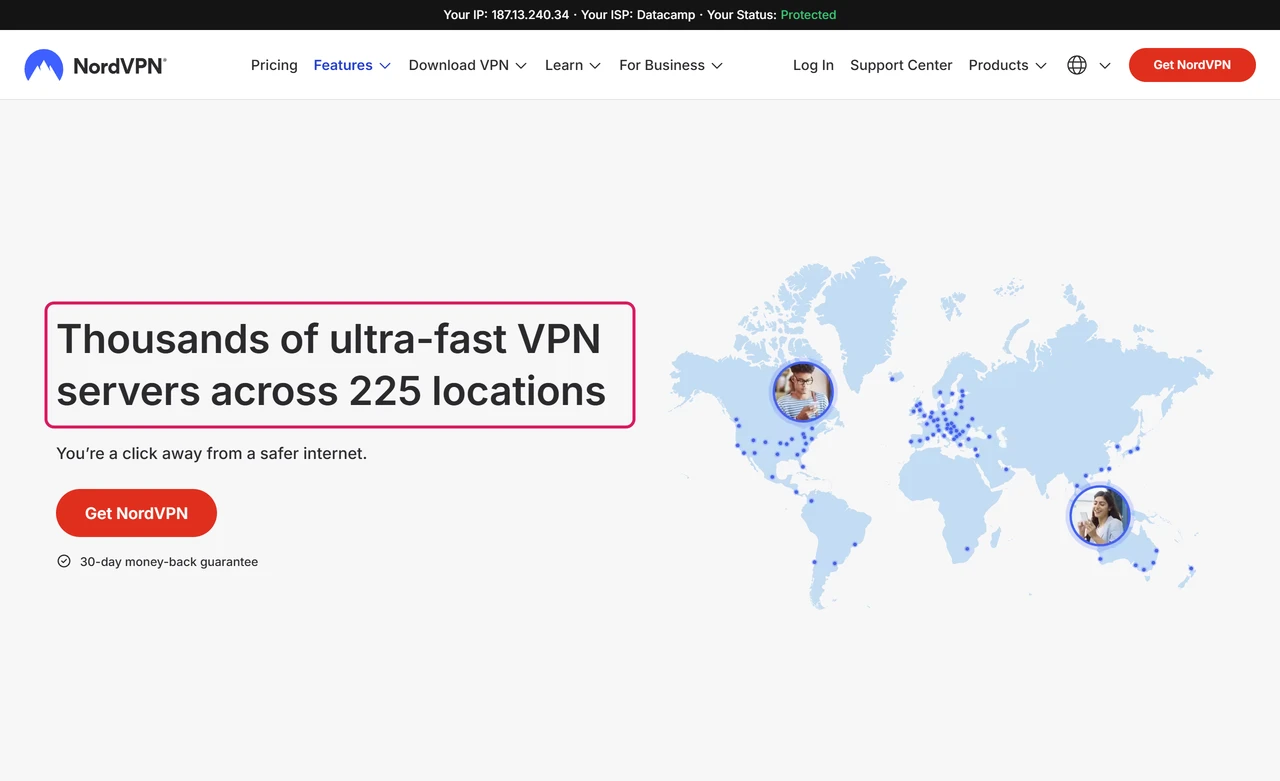Expand the Features dropdown chevron
The width and height of the screenshot is (1280, 781).
click(385, 66)
